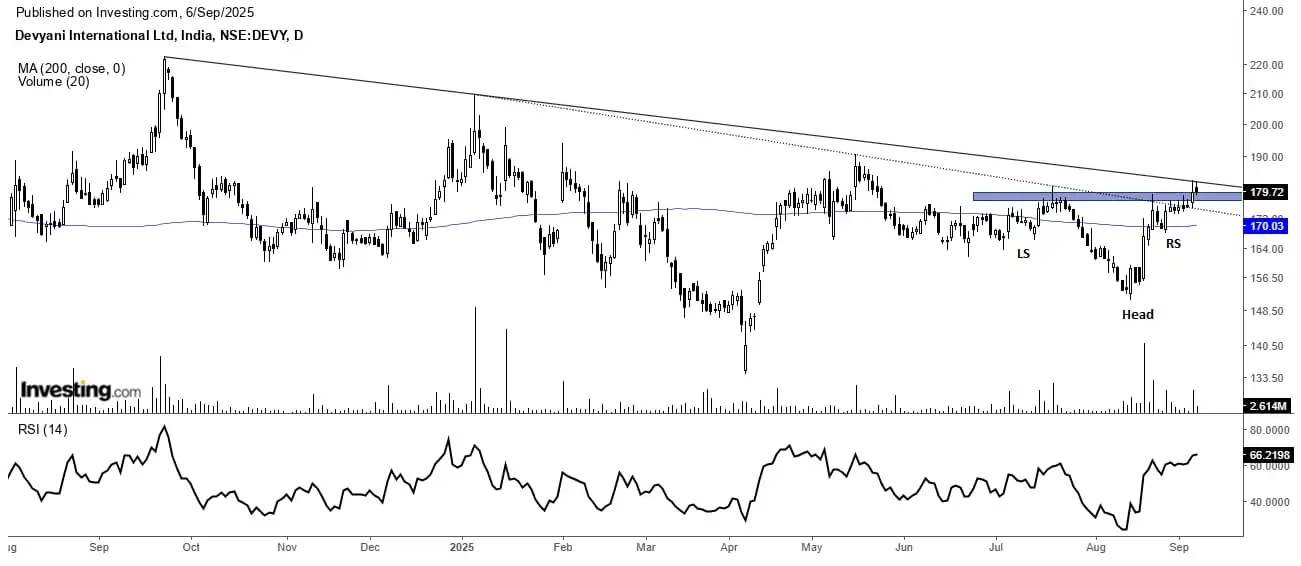Click the Devyani International Ltd chart title

(x=160, y=36)
